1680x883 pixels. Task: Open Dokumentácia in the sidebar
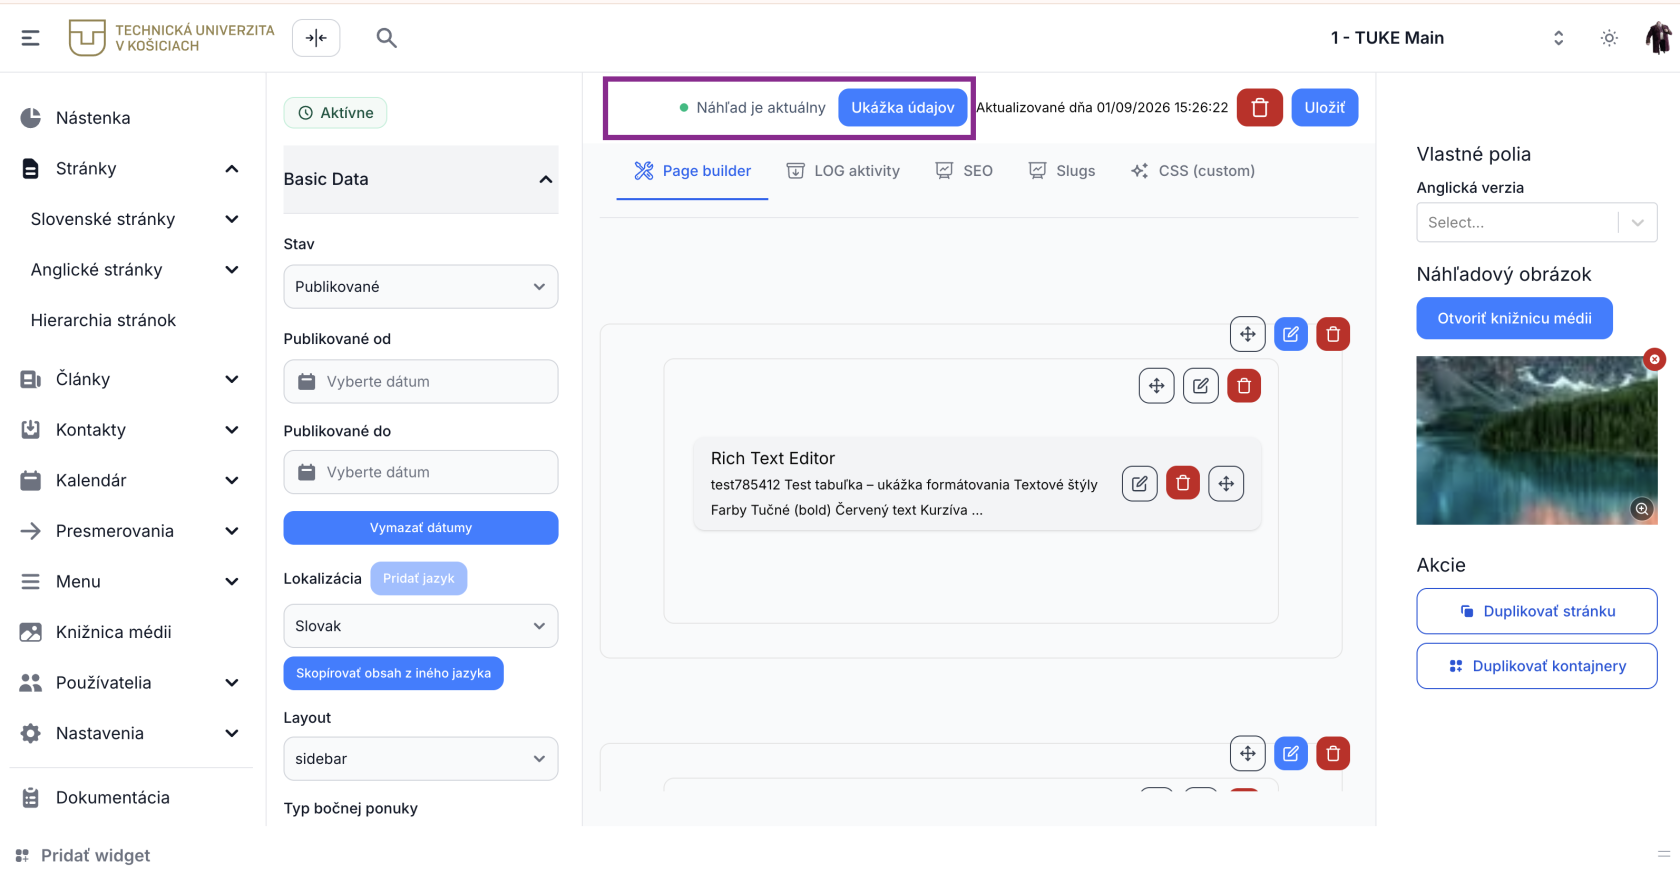pyautogui.click(x=112, y=798)
